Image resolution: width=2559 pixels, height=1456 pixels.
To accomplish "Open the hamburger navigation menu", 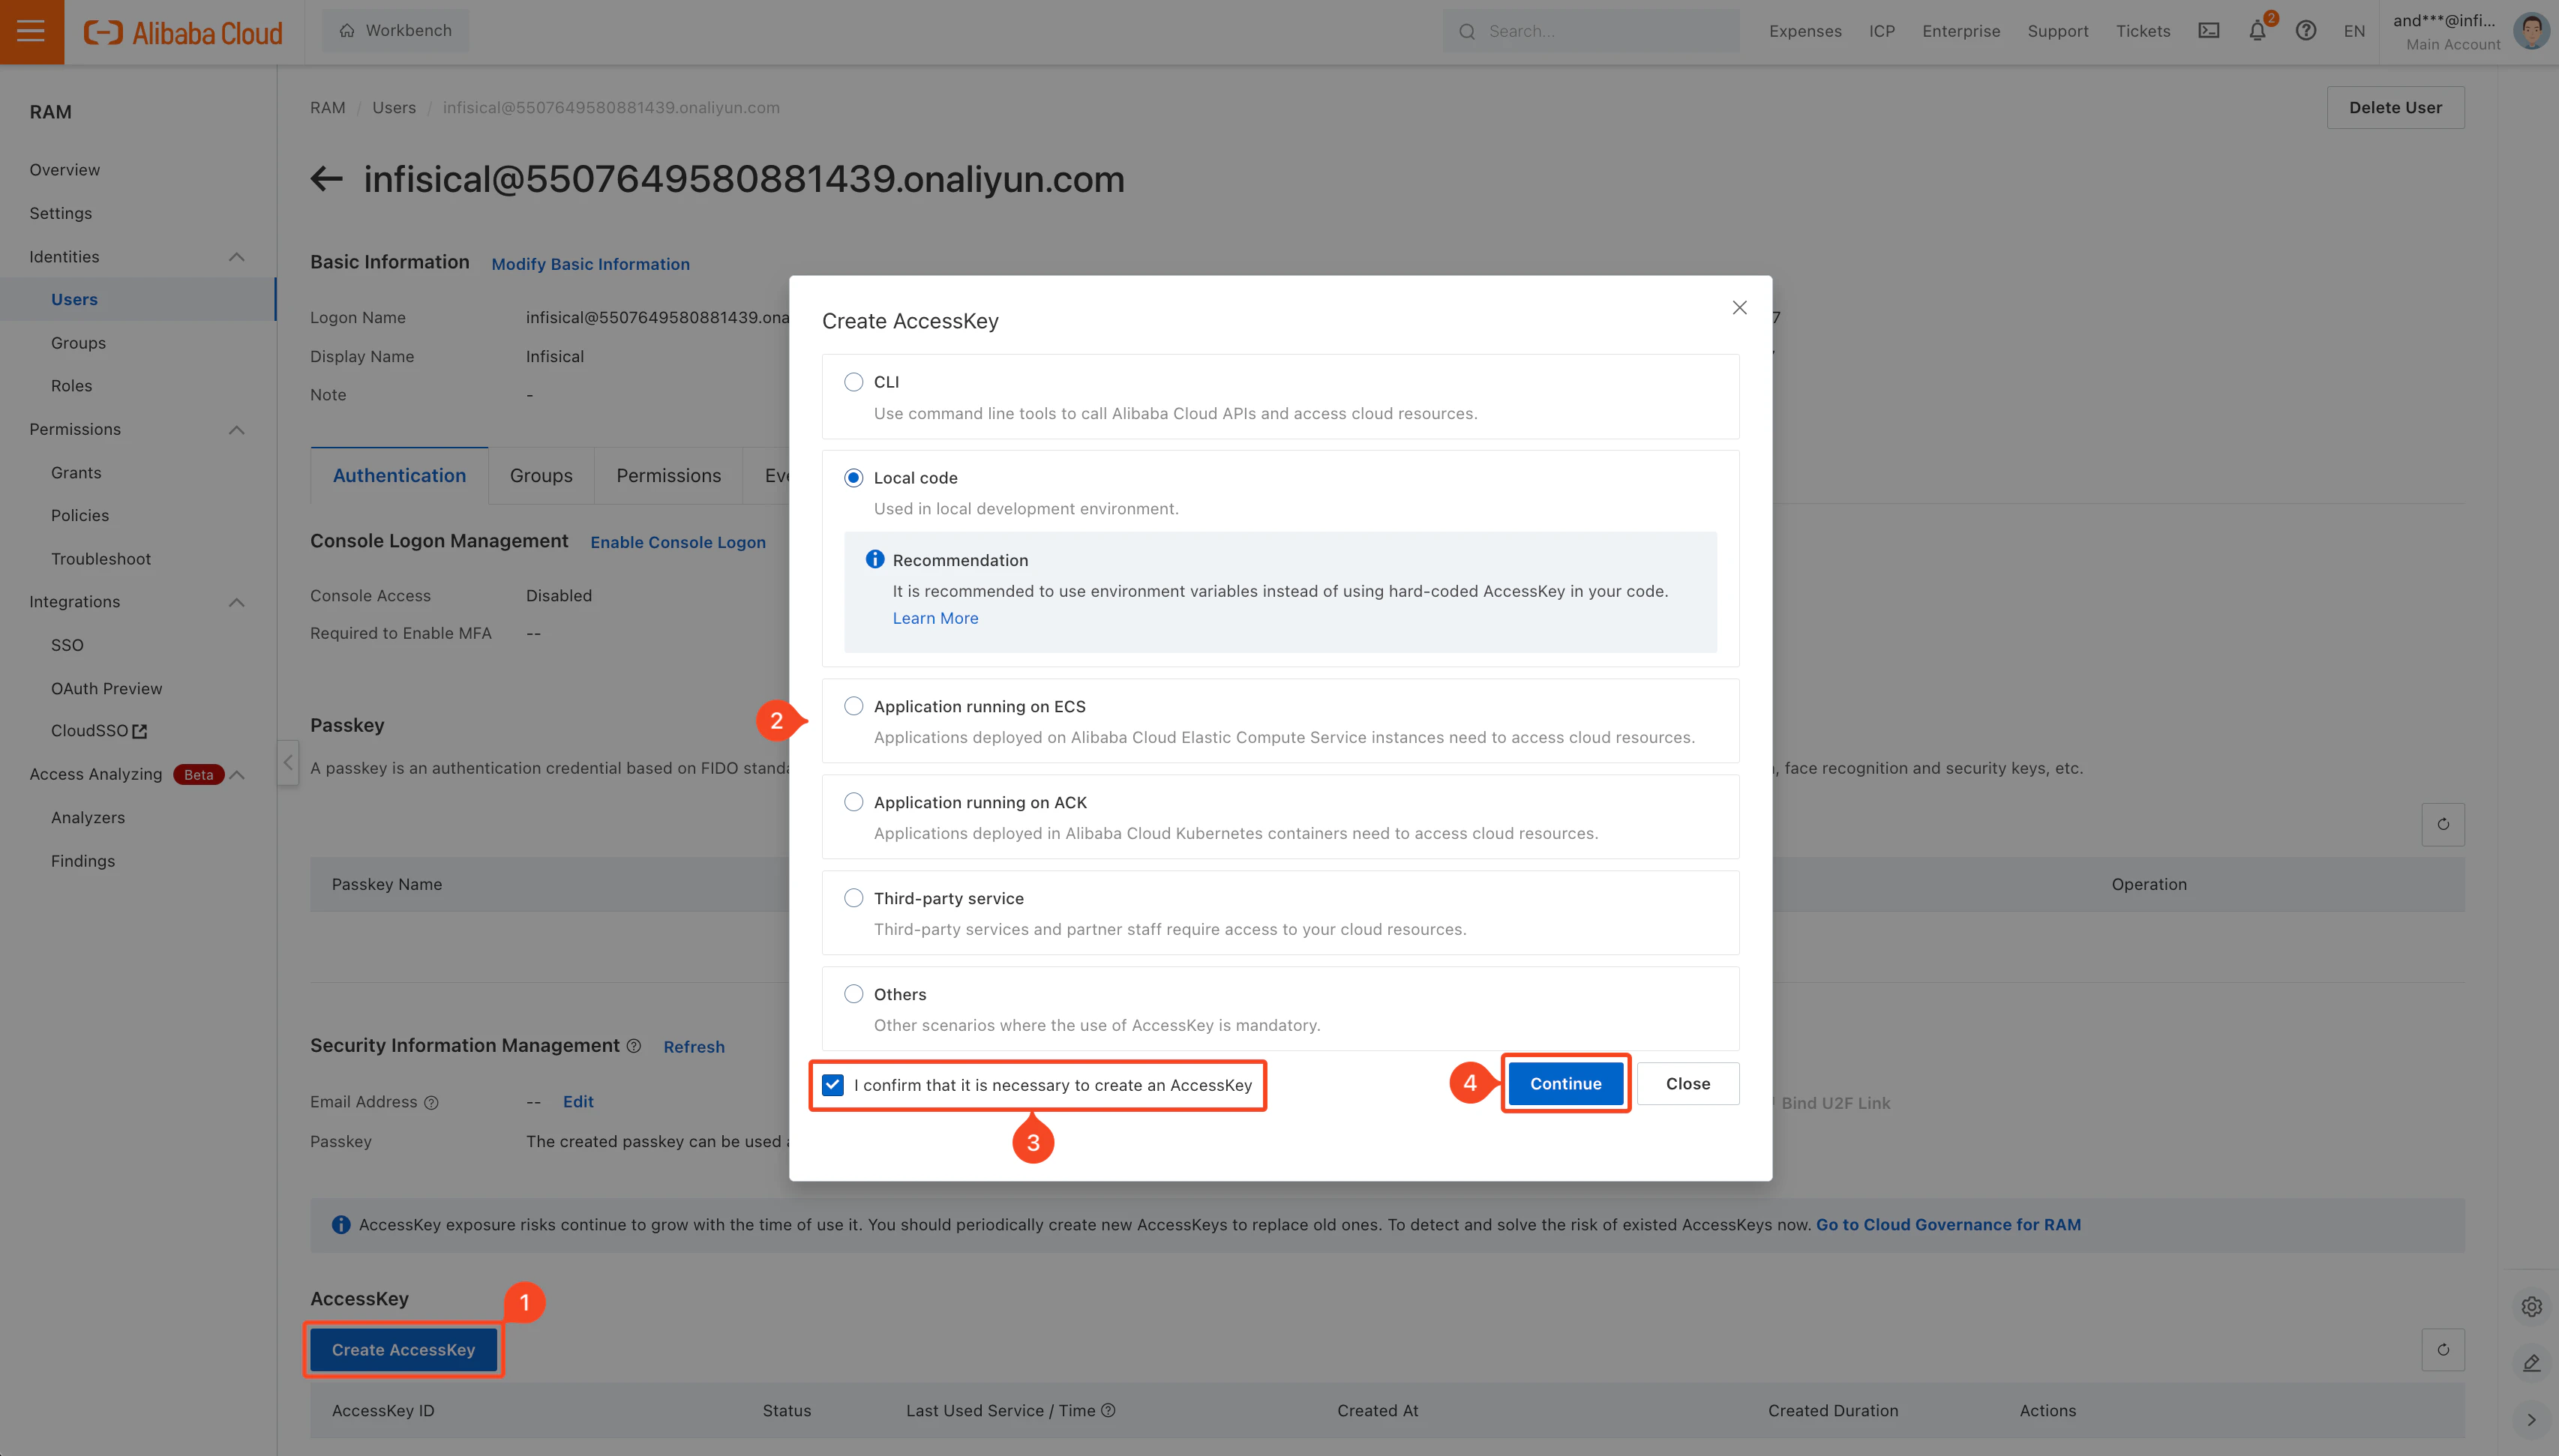I will tap(31, 31).
